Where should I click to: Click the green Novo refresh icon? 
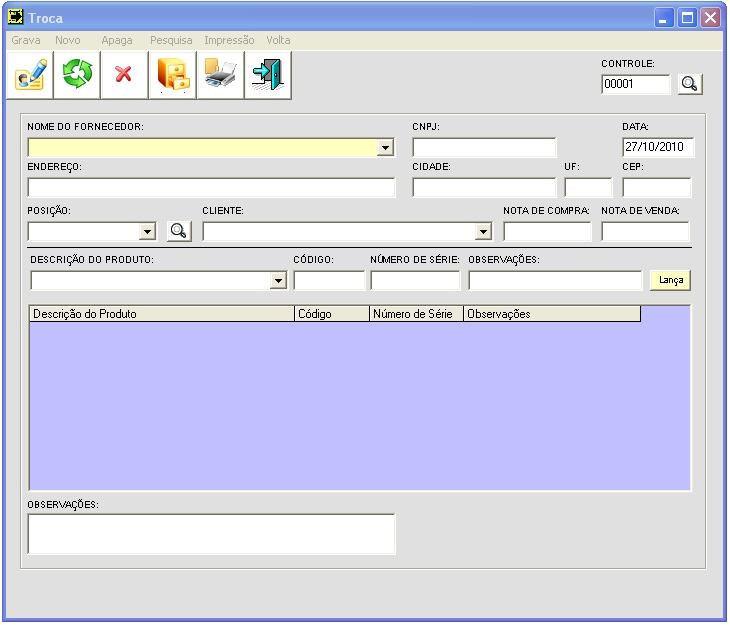(x=77, y=75)
